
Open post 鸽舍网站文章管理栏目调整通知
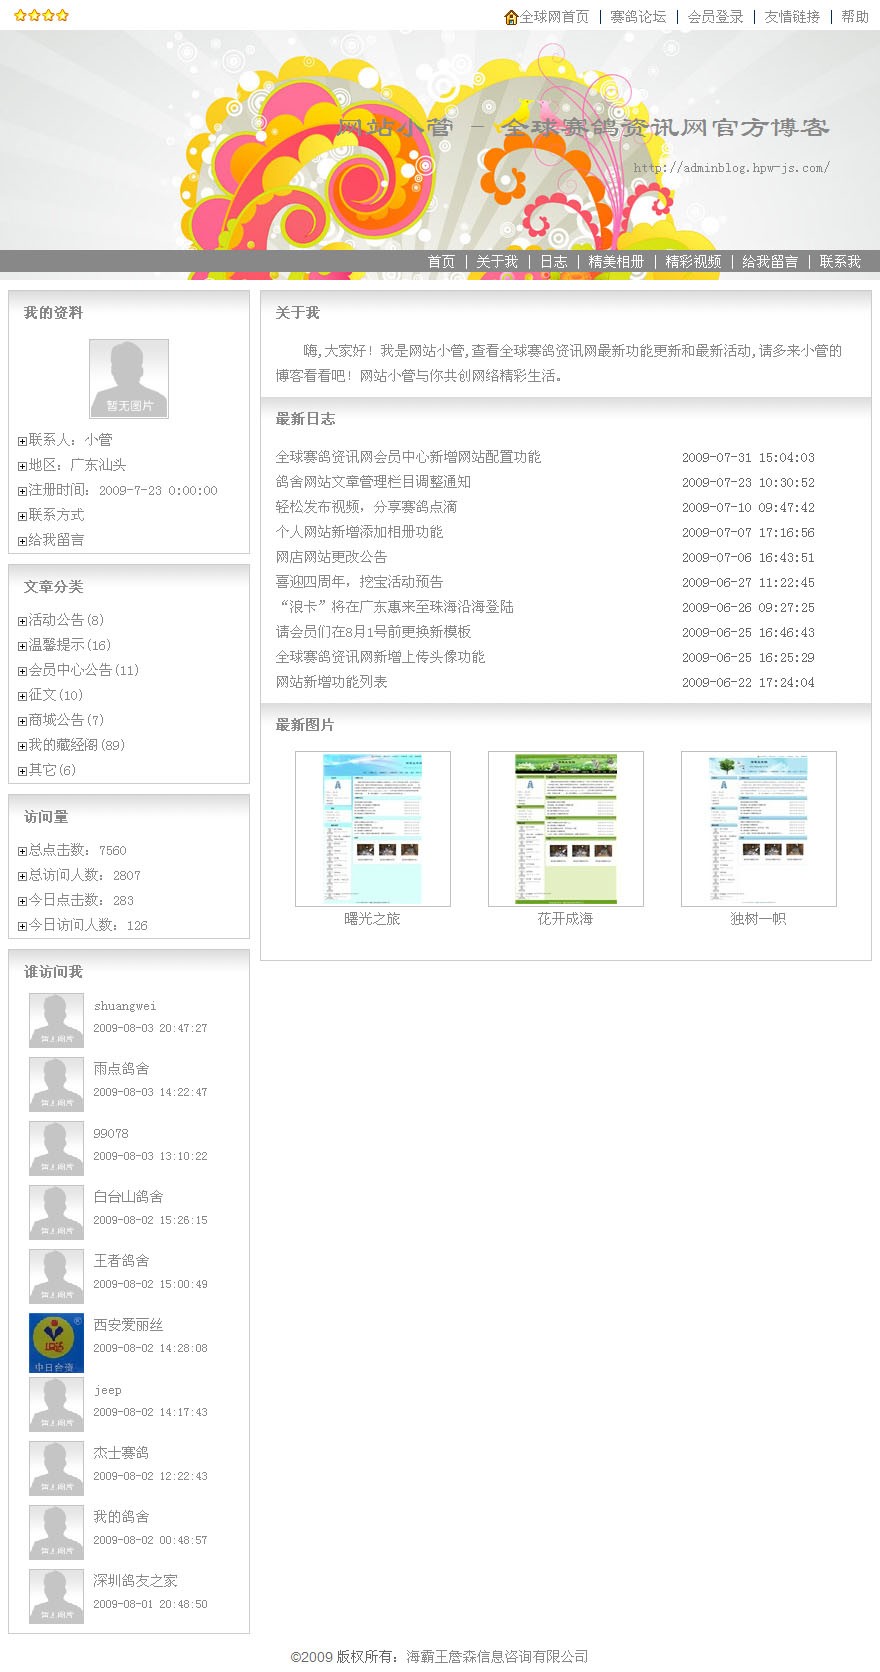click(373, 482)
